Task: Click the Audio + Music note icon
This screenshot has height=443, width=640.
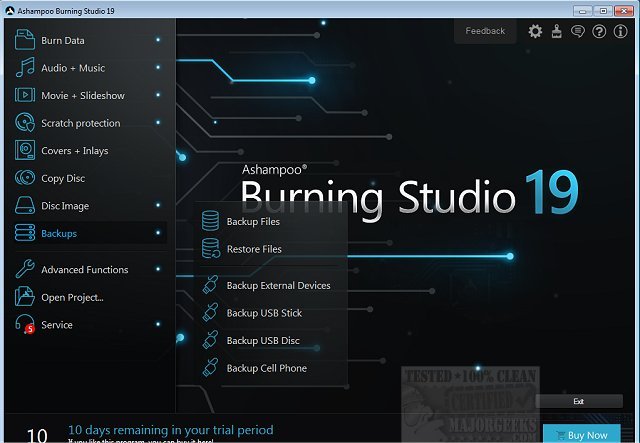Action: pyautogui.click(x=25, y=68)
